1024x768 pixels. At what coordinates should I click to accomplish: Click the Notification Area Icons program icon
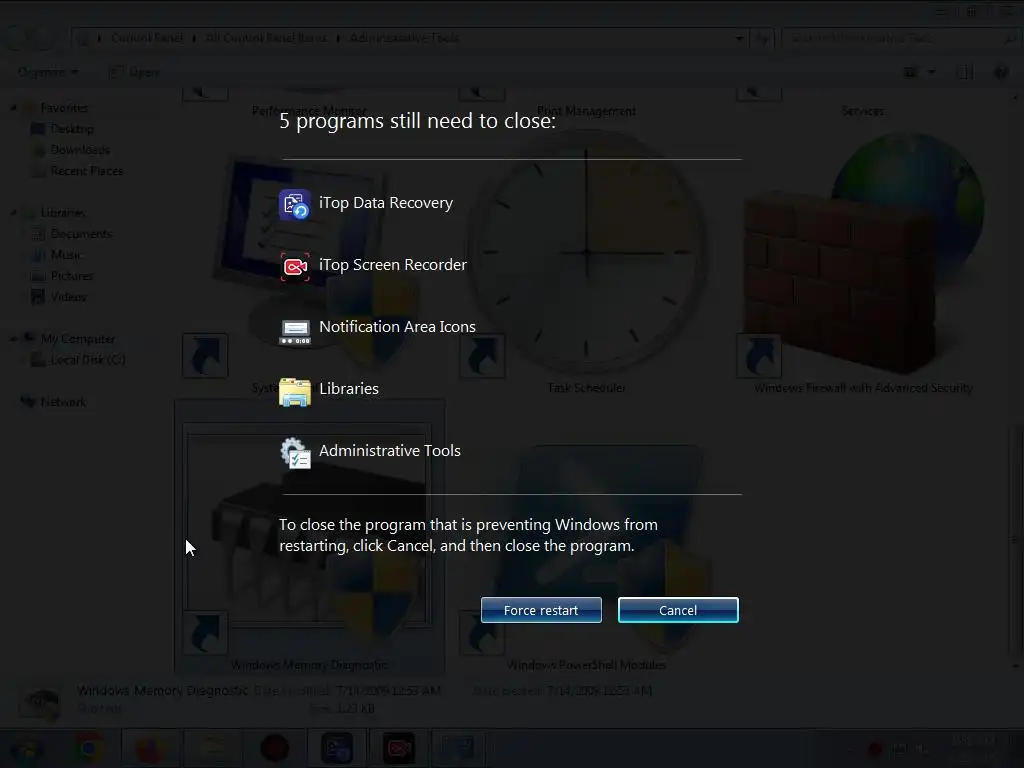(295, 331)
